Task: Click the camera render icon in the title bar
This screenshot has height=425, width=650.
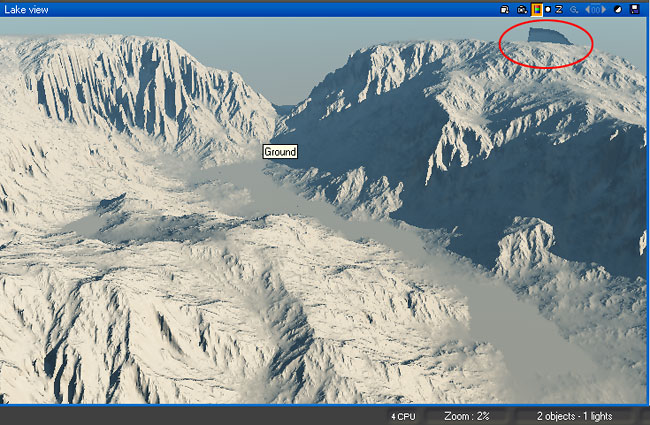Action: [521, 9]
